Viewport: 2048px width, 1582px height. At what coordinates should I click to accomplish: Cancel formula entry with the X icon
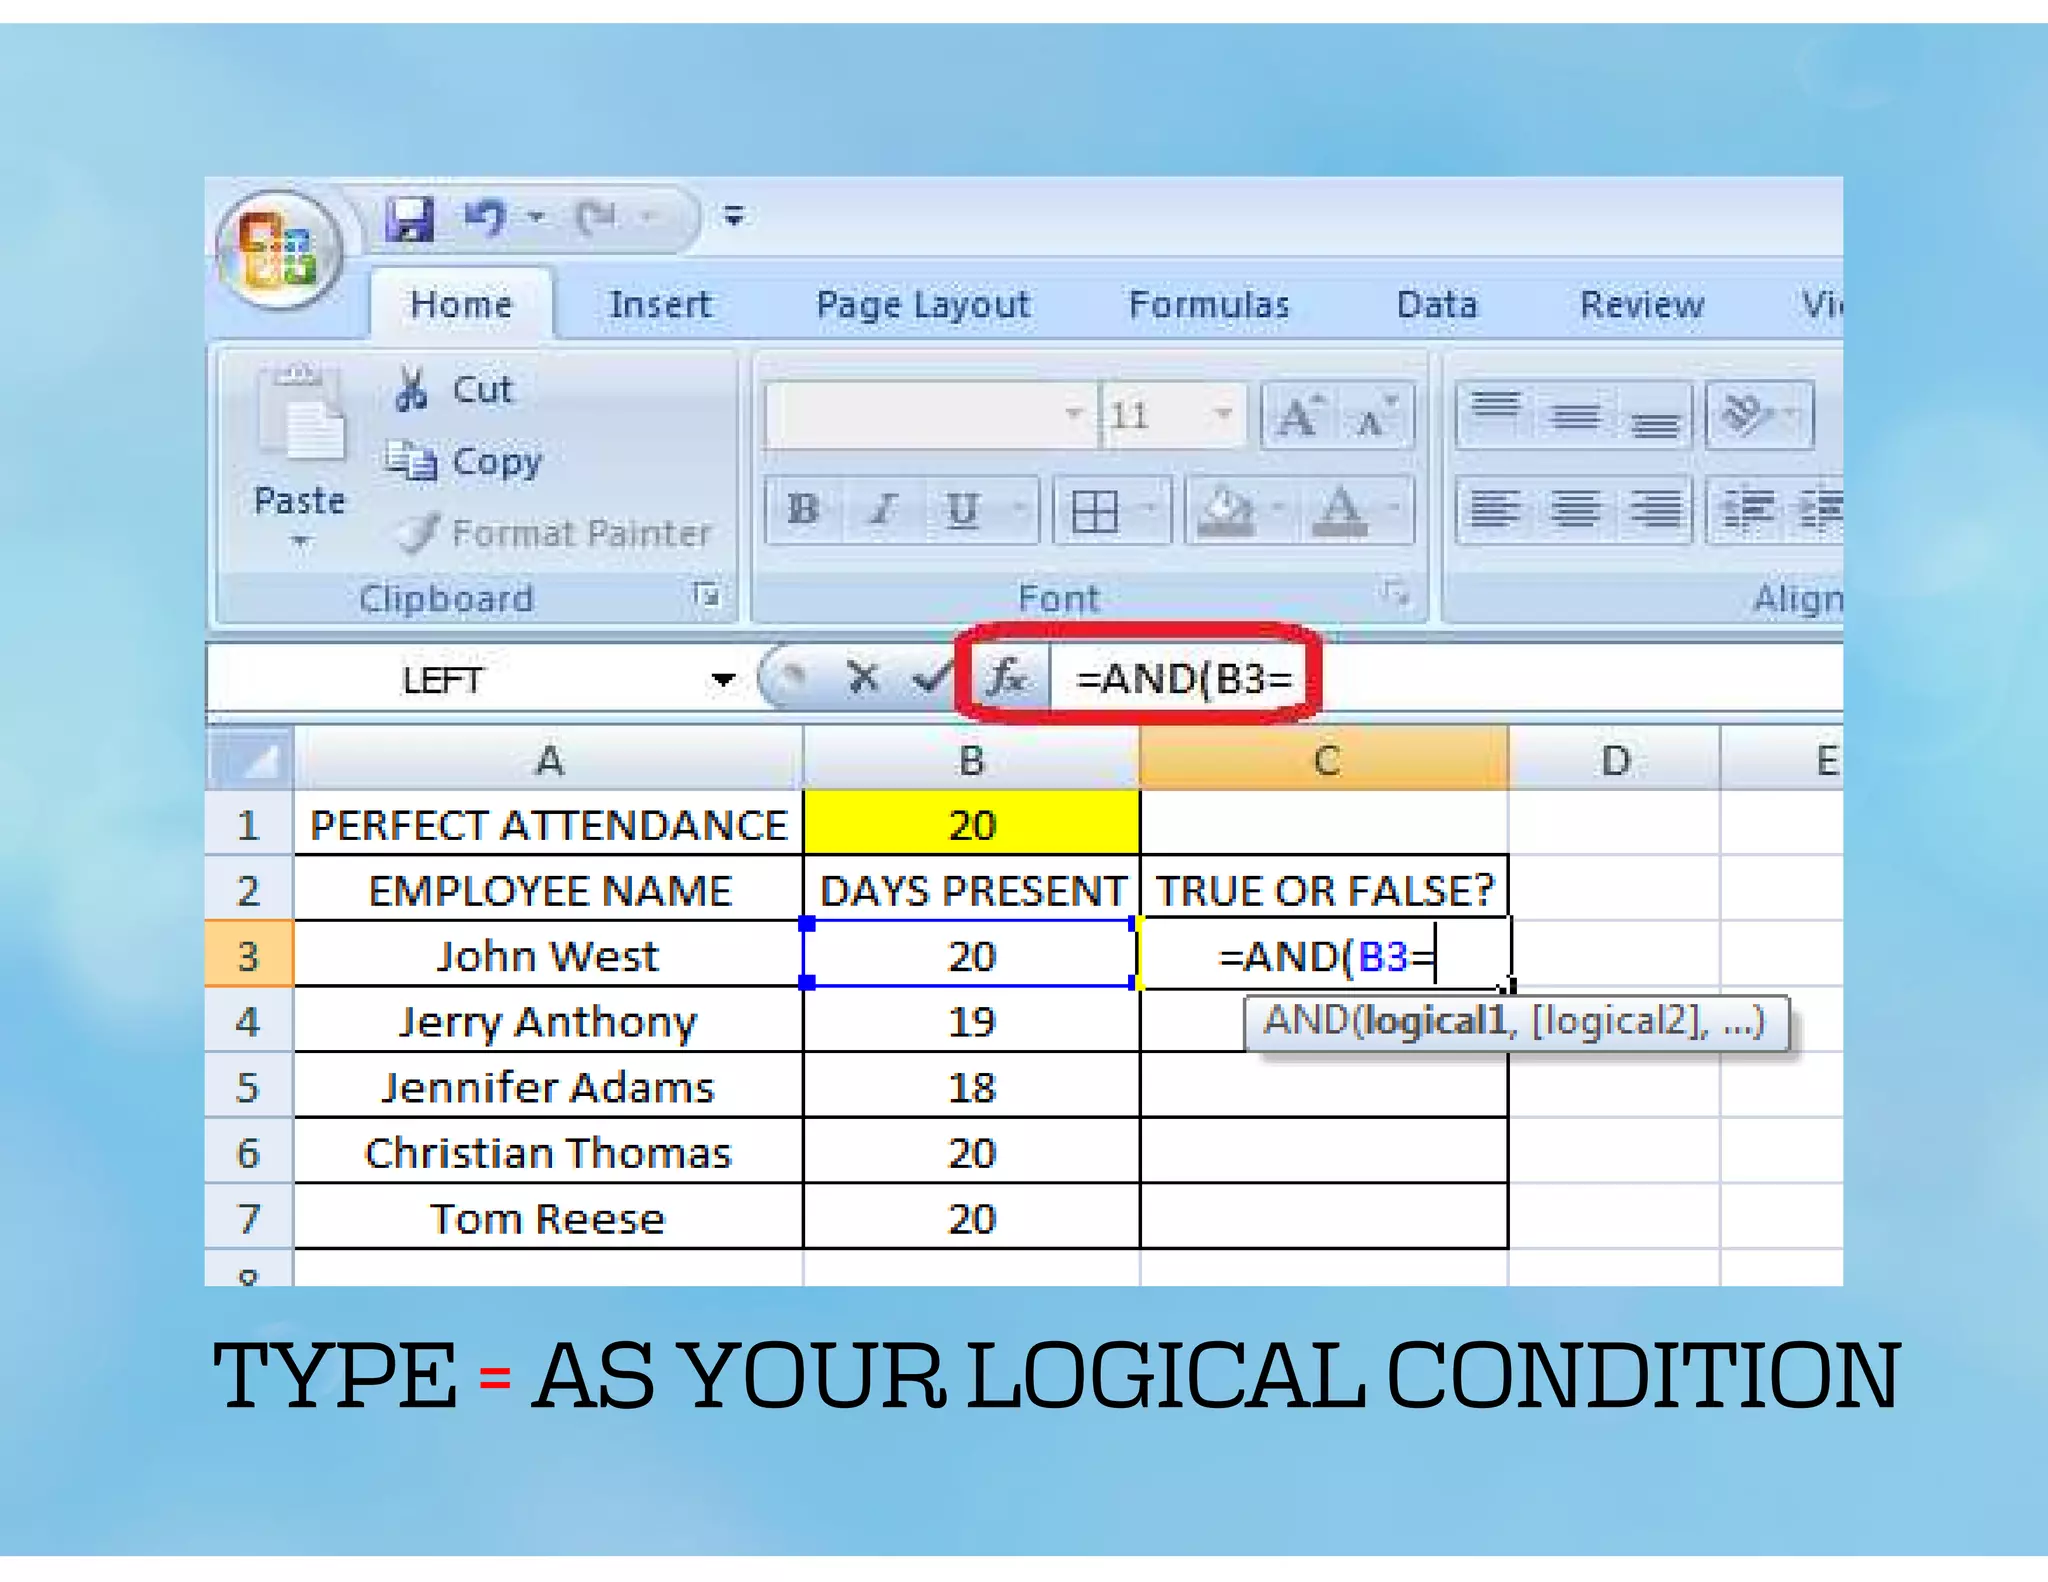862,678
